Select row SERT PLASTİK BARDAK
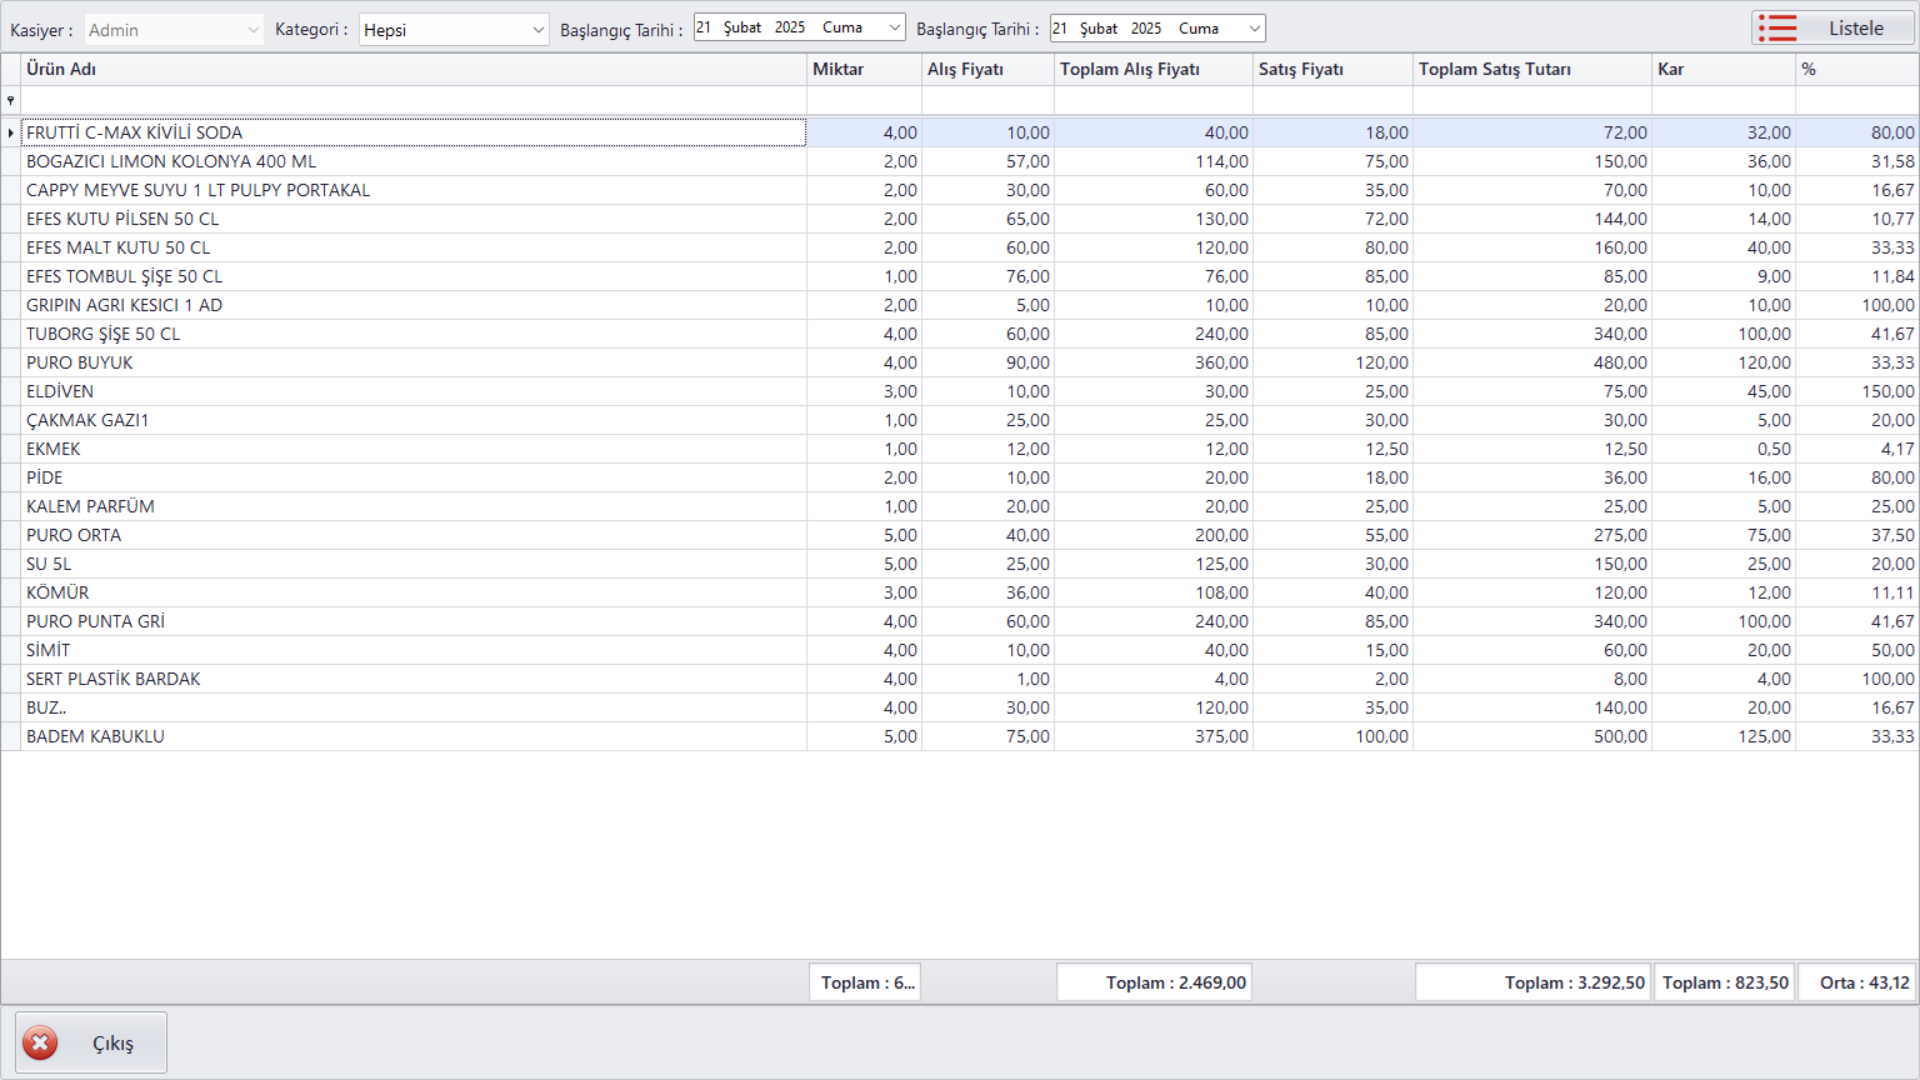 coord(960,679)
